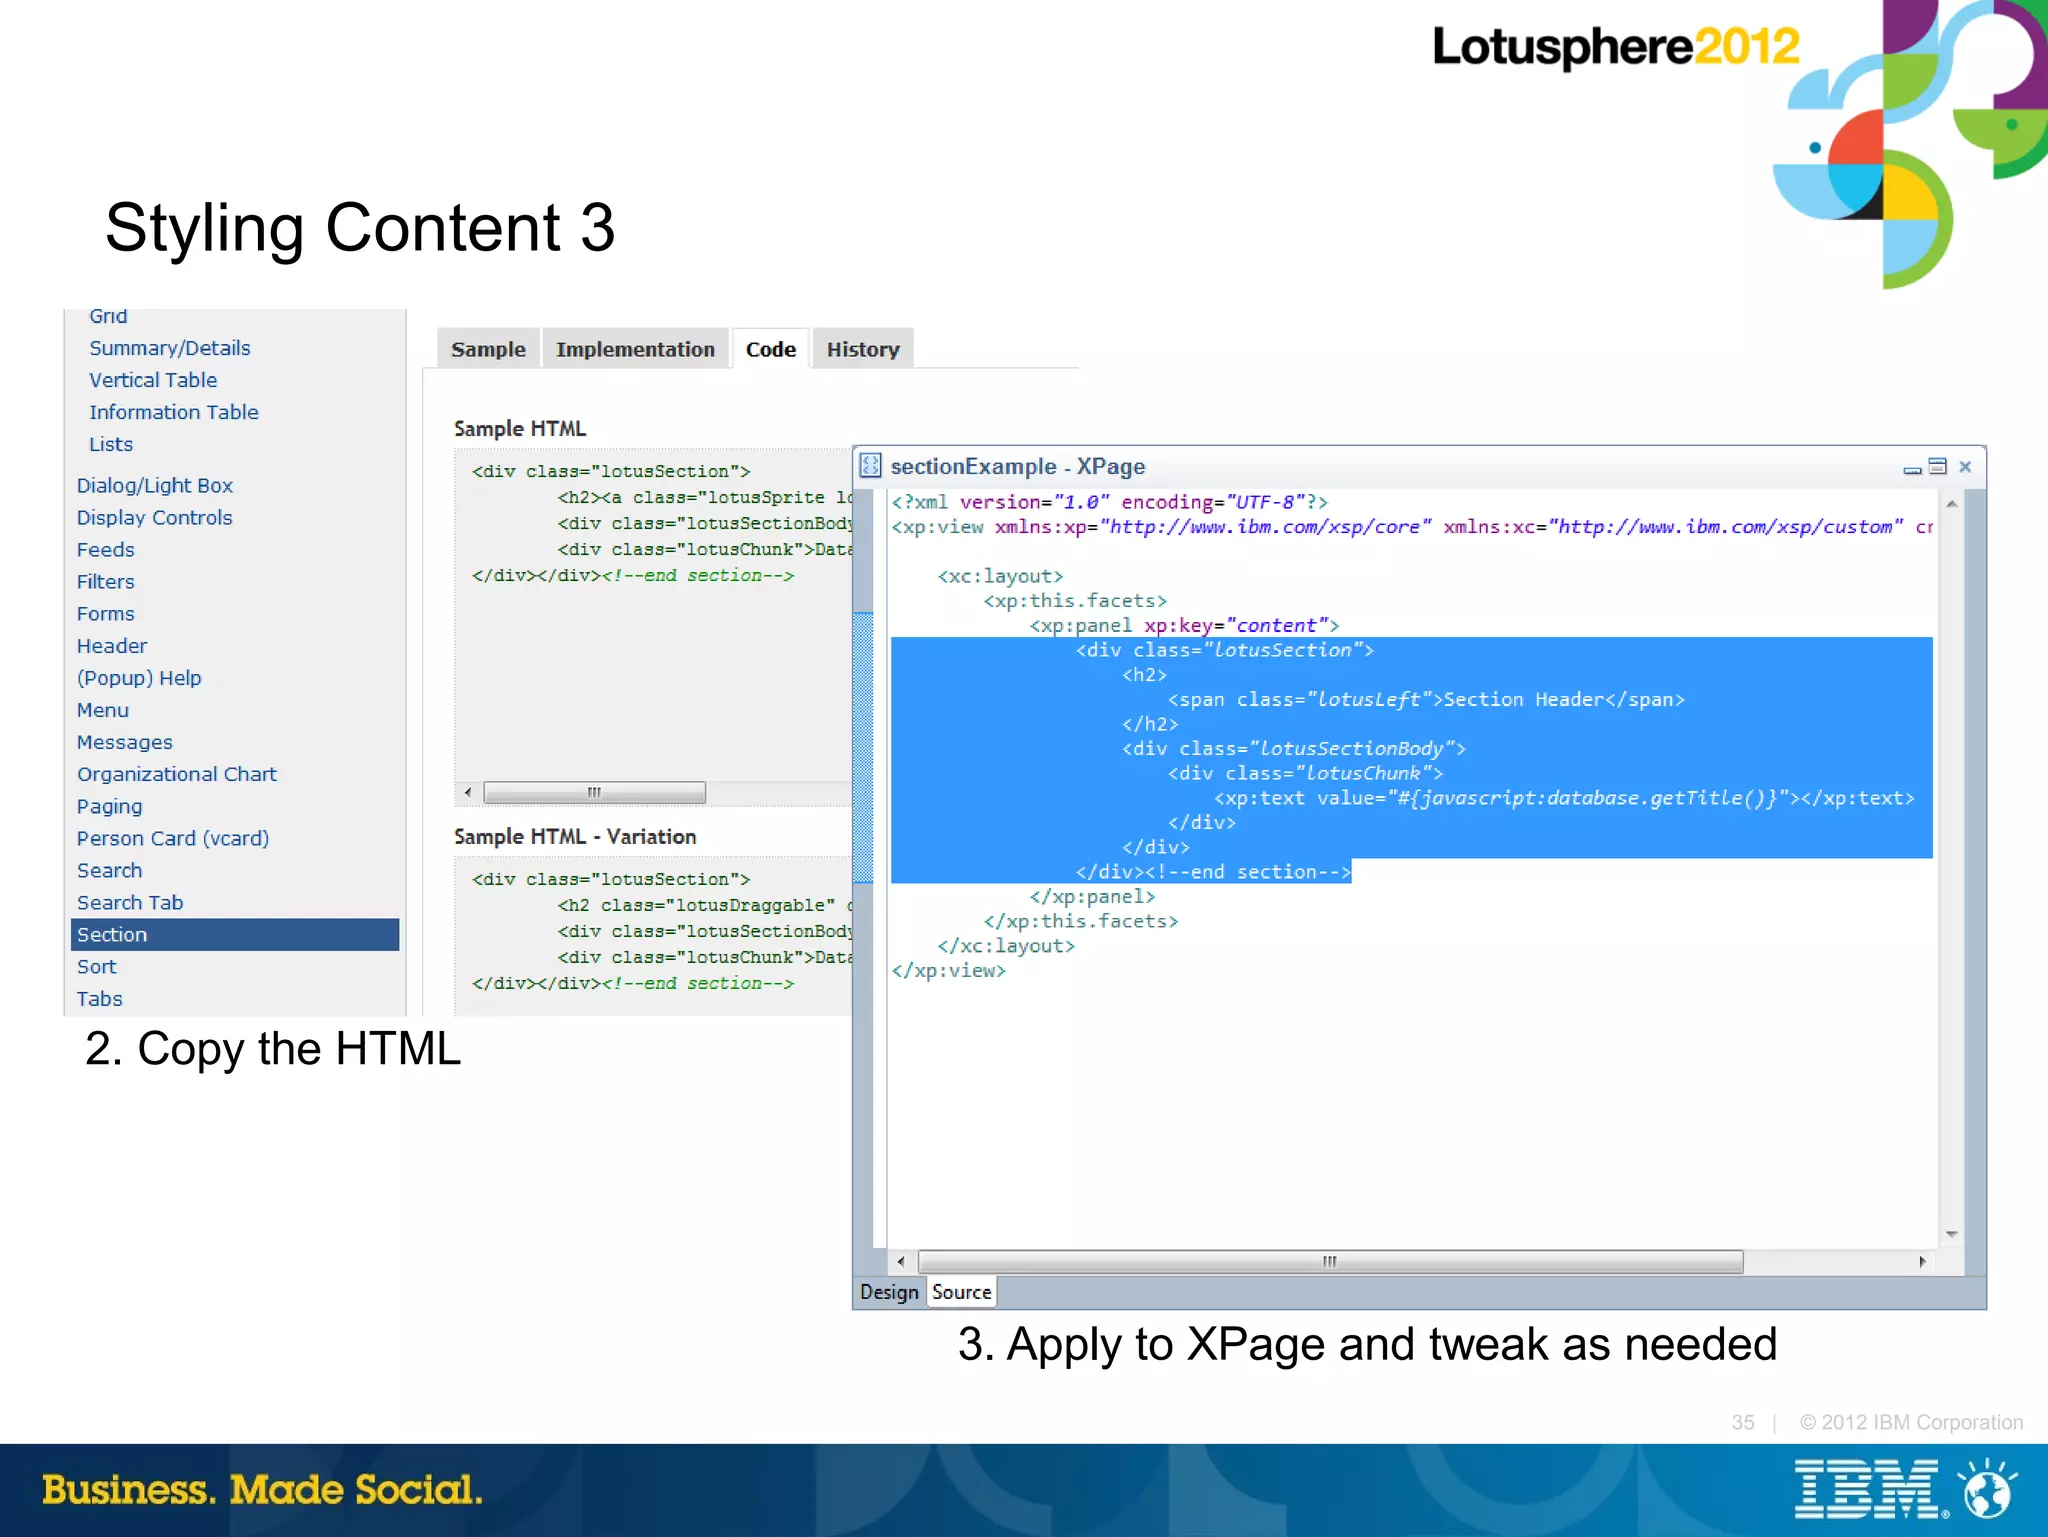Click Sample HTML scroll left arrow
This screenshot has height=1537, width=2048.
tap(468, 793)
